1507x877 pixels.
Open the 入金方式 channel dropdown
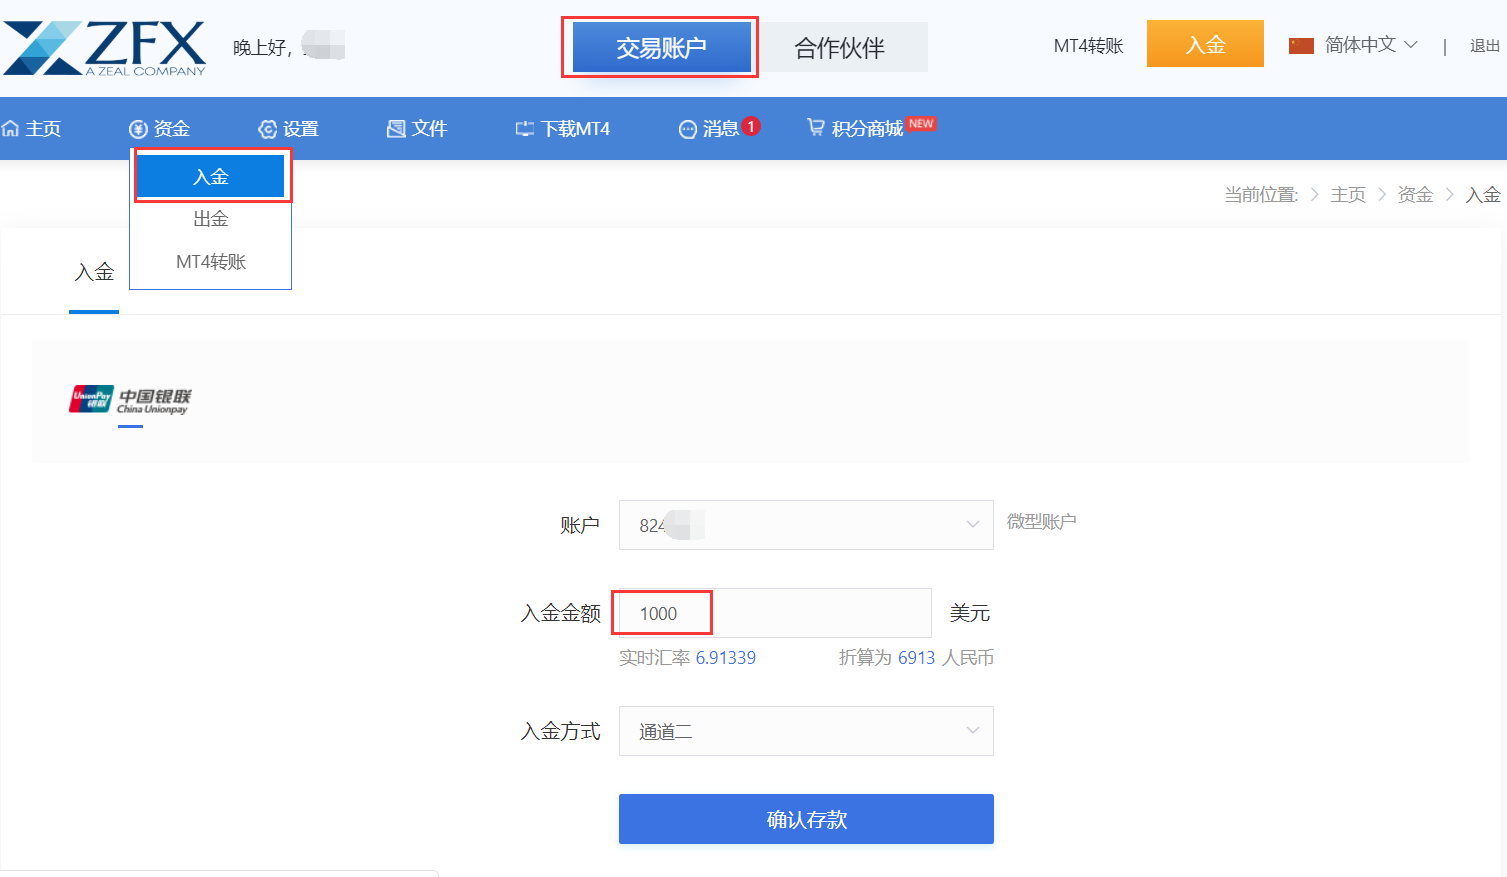805,731
